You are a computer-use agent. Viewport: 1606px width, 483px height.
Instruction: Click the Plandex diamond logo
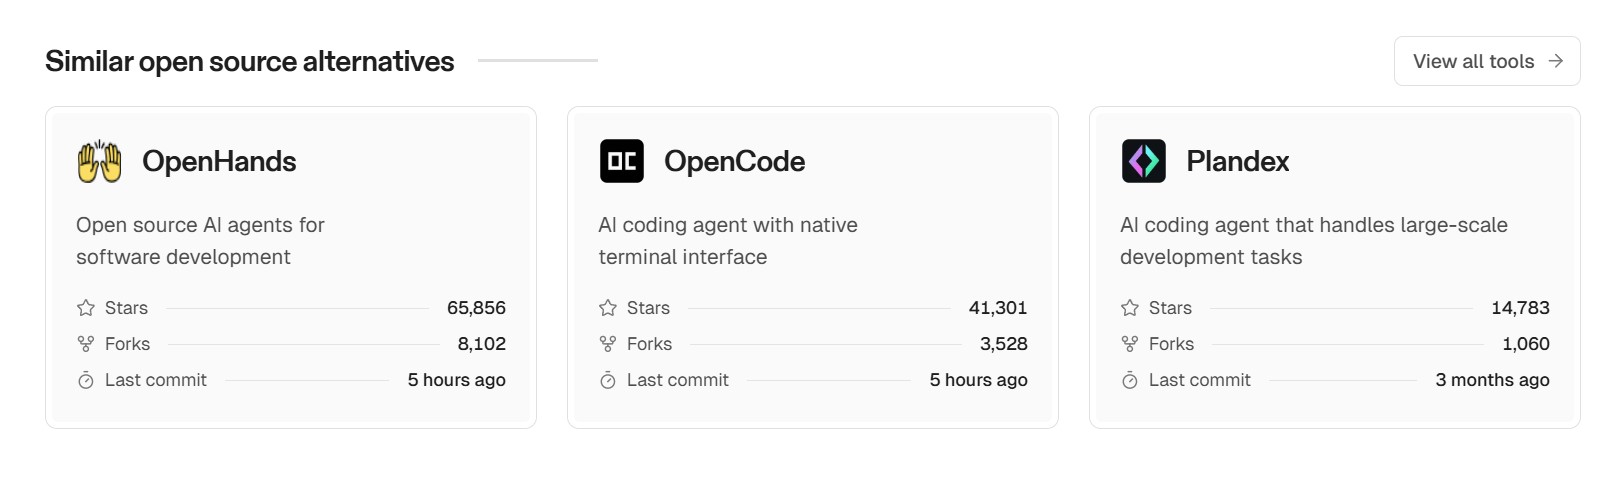pos(1144,161)
